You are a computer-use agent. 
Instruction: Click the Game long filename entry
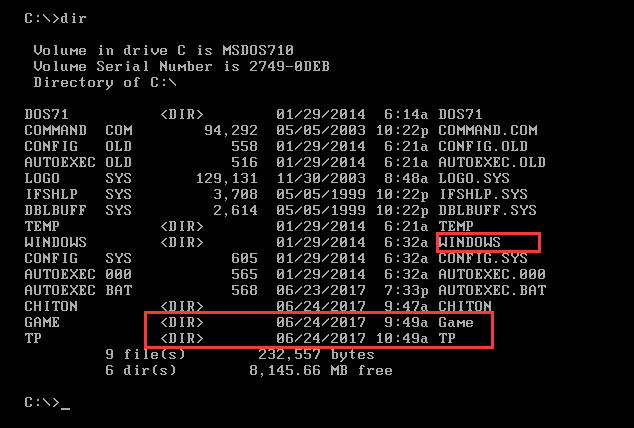[456, 322]
